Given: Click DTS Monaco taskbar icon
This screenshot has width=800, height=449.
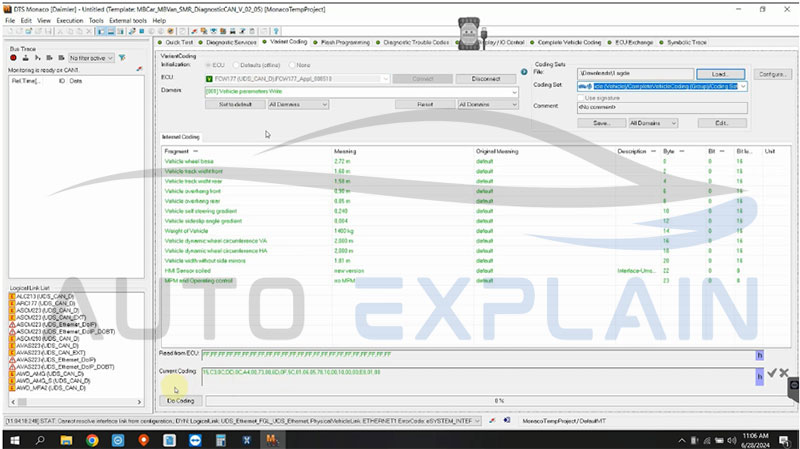Looking at the screenshot, I should pos(272,440).
